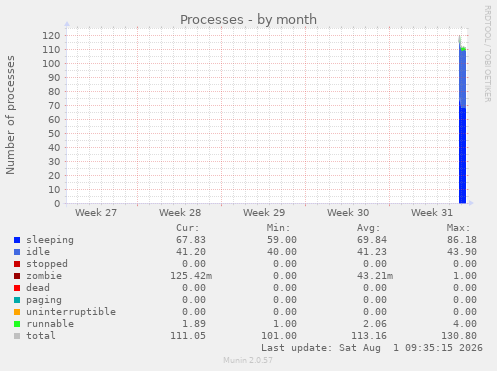
Task: Click idle maximum value 43.90
Action: pyautogui.click(x=462, y=252)
